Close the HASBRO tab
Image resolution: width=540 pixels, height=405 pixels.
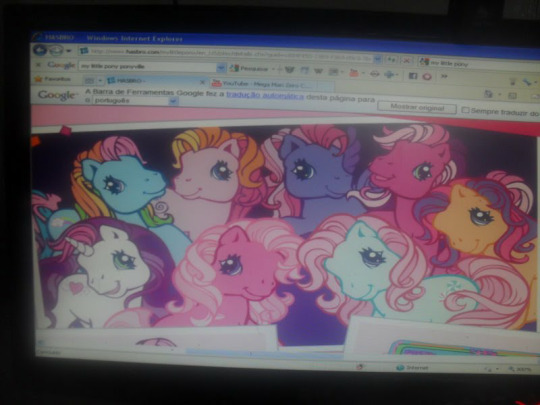tap(202, 82)
